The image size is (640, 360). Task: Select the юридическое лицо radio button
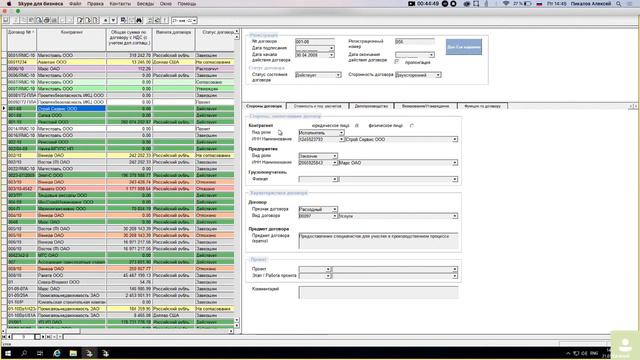point(357,126)
